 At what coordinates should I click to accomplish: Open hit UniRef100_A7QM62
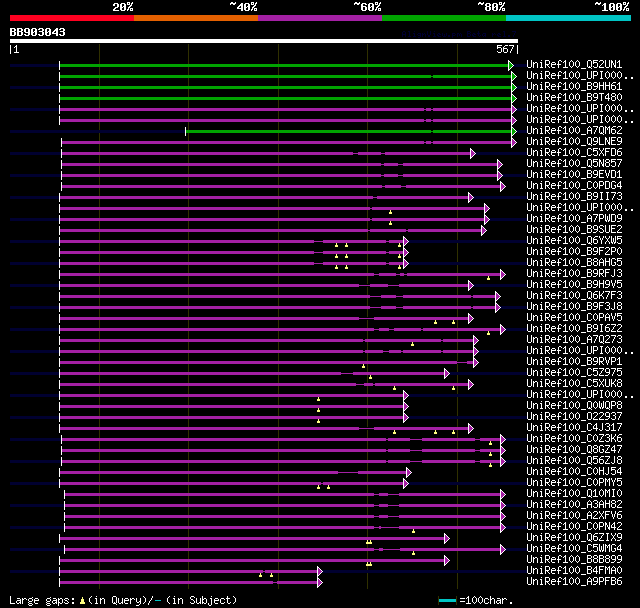[x=574, y=131]
